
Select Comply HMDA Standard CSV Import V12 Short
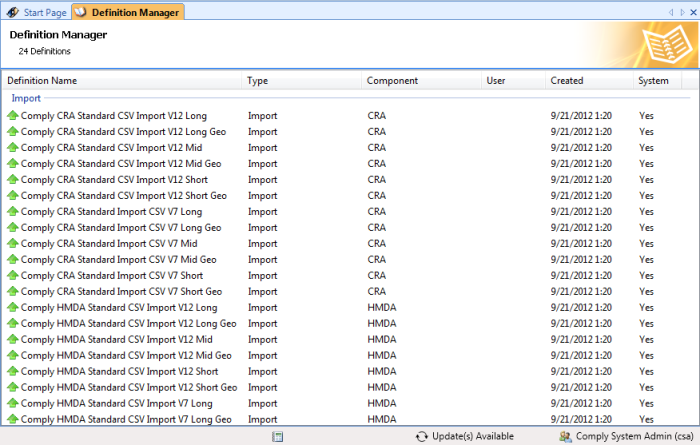tap(119, 371)
